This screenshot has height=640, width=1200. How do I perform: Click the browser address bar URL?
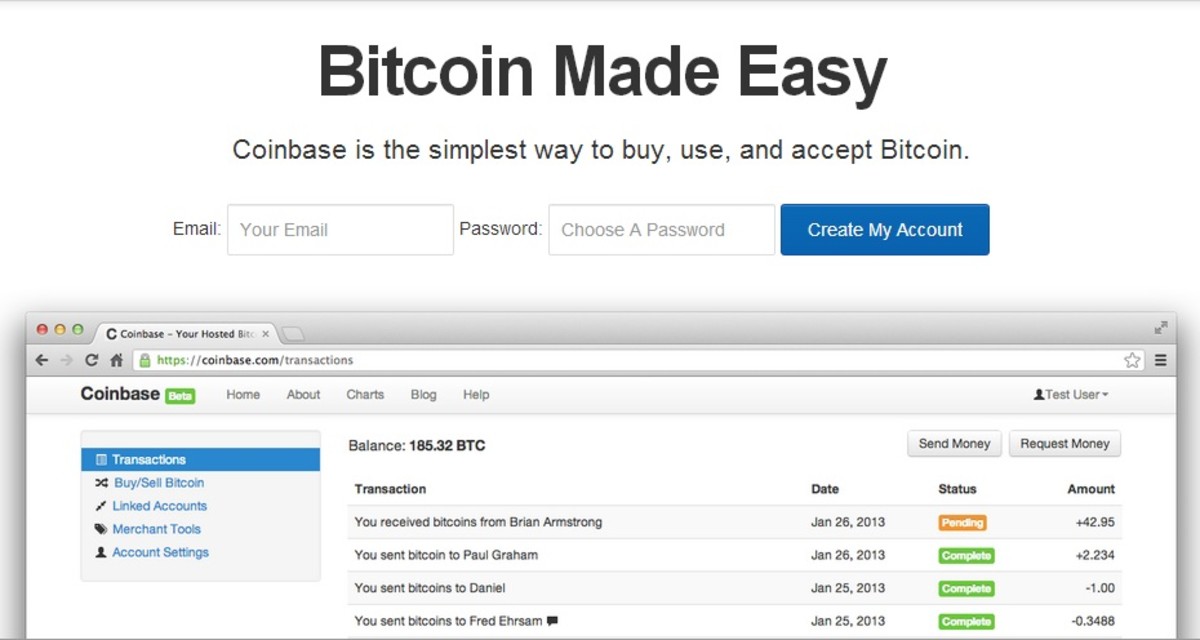coord(255,360)
